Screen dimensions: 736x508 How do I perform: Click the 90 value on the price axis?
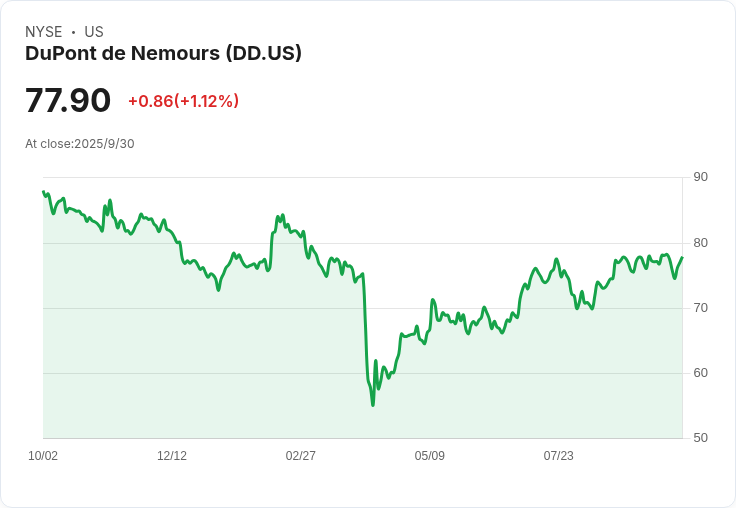click(700, 177)
